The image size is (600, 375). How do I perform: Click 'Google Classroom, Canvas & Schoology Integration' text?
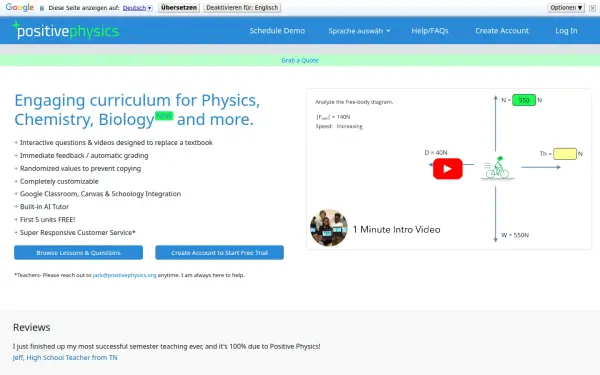tap(100, 194)
